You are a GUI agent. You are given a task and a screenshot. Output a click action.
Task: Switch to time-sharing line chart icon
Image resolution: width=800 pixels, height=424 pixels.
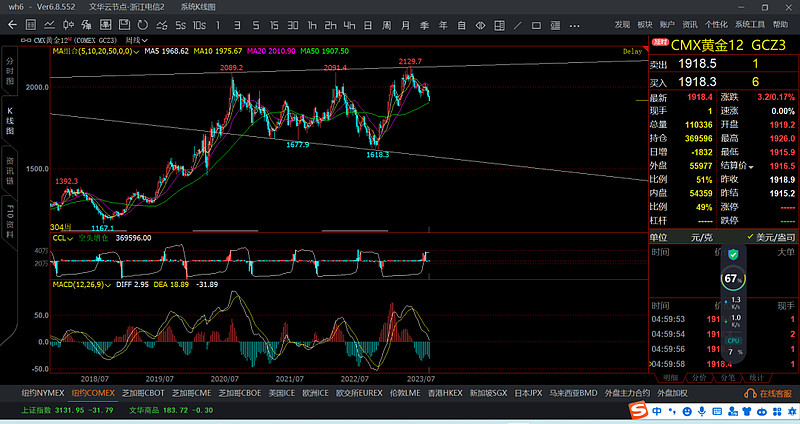tap(49, 24)
